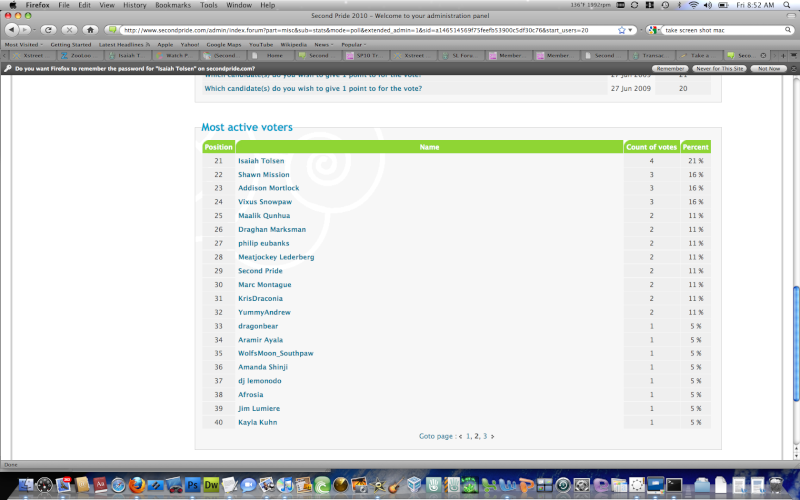Launch Photoshop from the Dock
The width and height of the screenshot is (800, 500).
192,485
